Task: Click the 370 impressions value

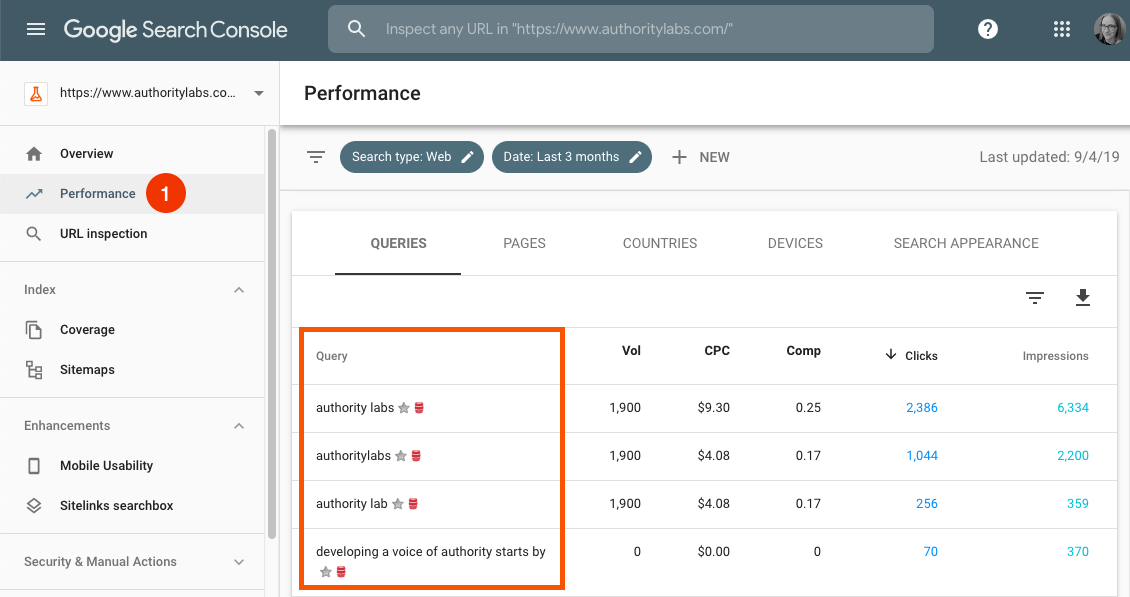Action: point(1077,552)
